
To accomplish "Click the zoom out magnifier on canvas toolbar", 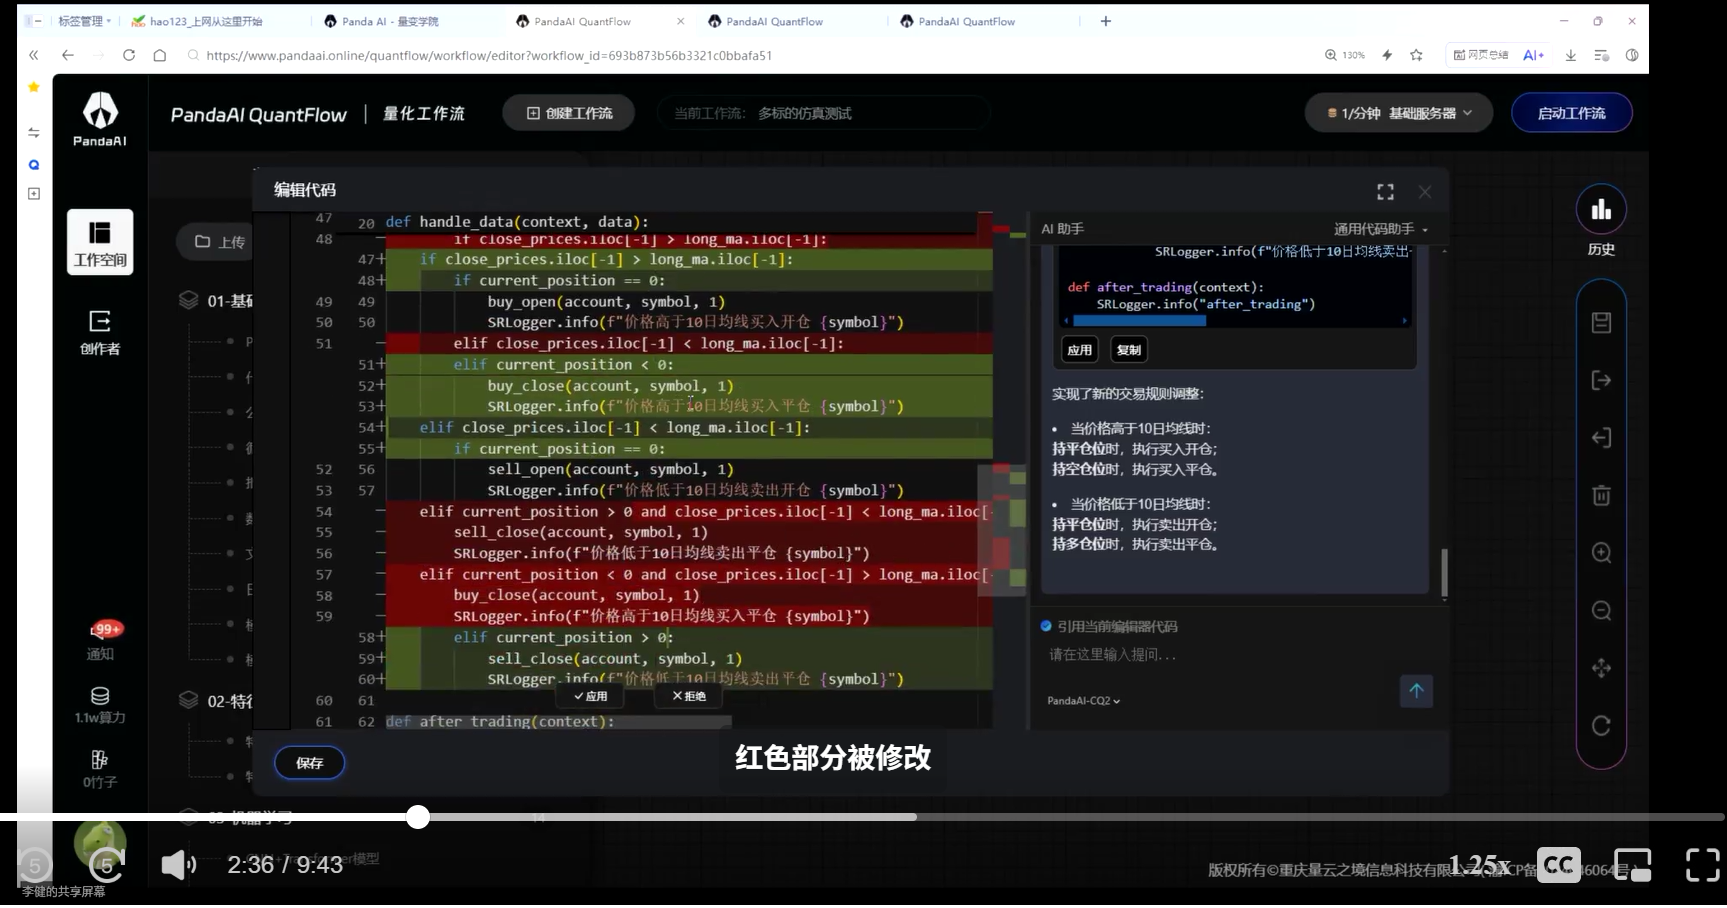I will (1601, 611).
